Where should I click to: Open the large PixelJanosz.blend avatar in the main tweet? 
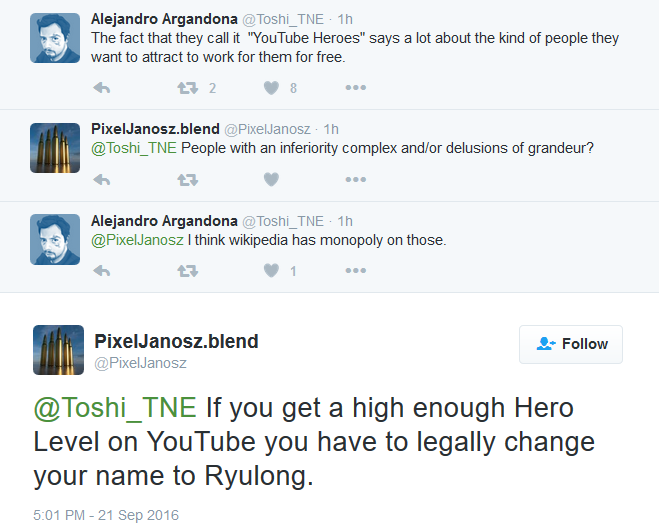tap(58, 350)
